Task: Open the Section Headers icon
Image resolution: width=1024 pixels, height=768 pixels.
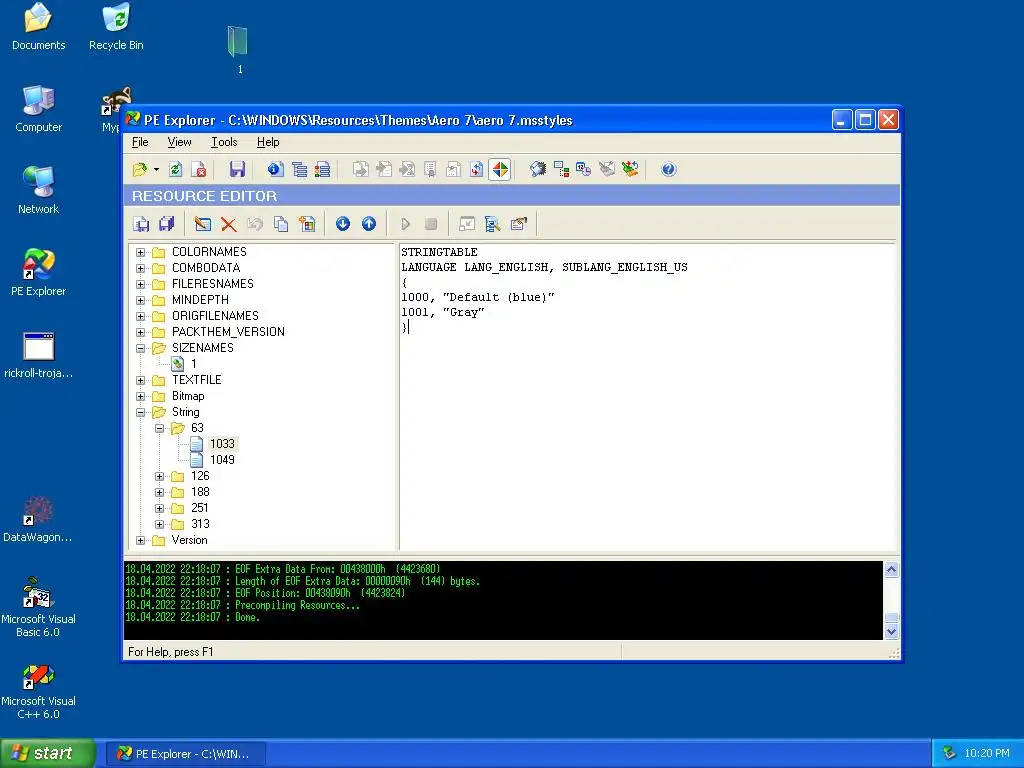Action: click(323, 170)
